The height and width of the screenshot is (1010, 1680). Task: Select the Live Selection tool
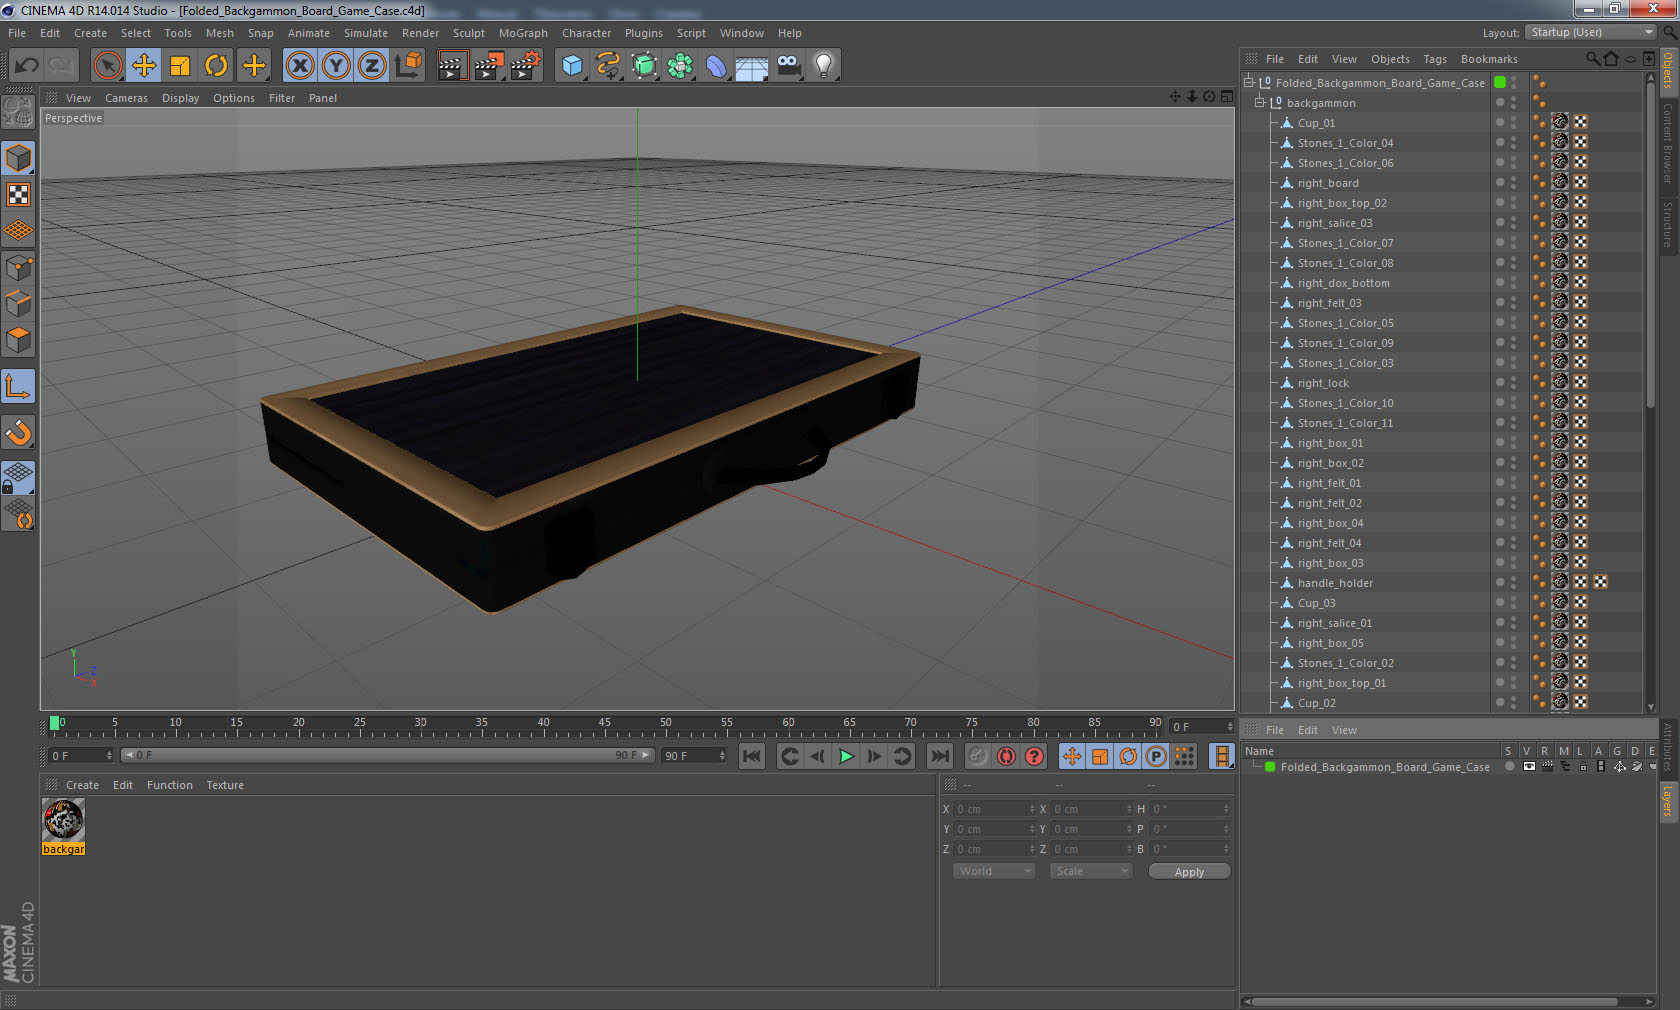click(x=107, y=66)
